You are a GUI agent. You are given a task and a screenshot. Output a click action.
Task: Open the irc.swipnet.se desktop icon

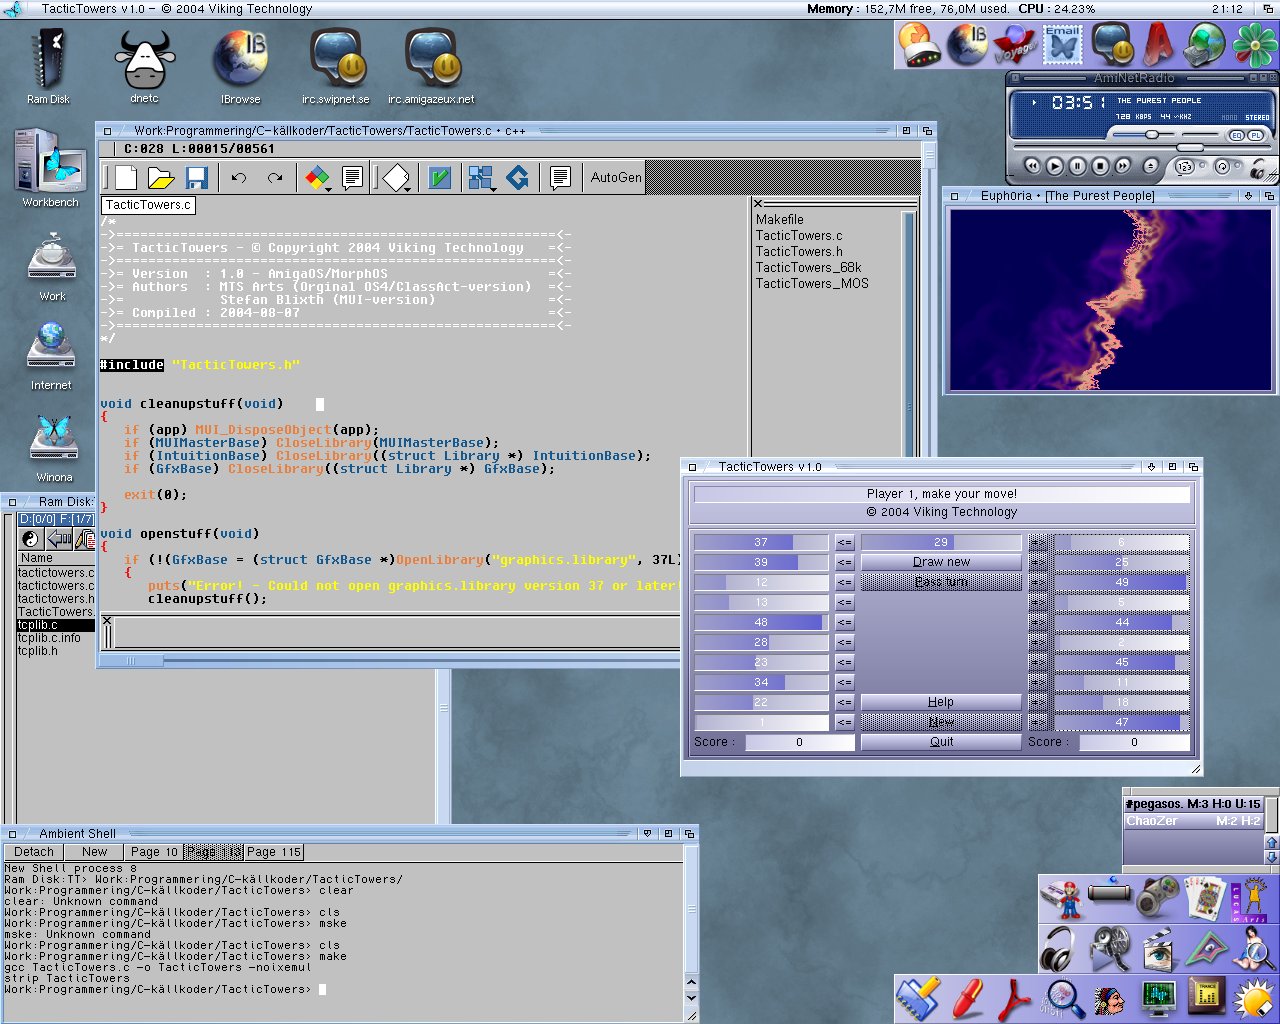pyautogui.click(x=335, y=67)
